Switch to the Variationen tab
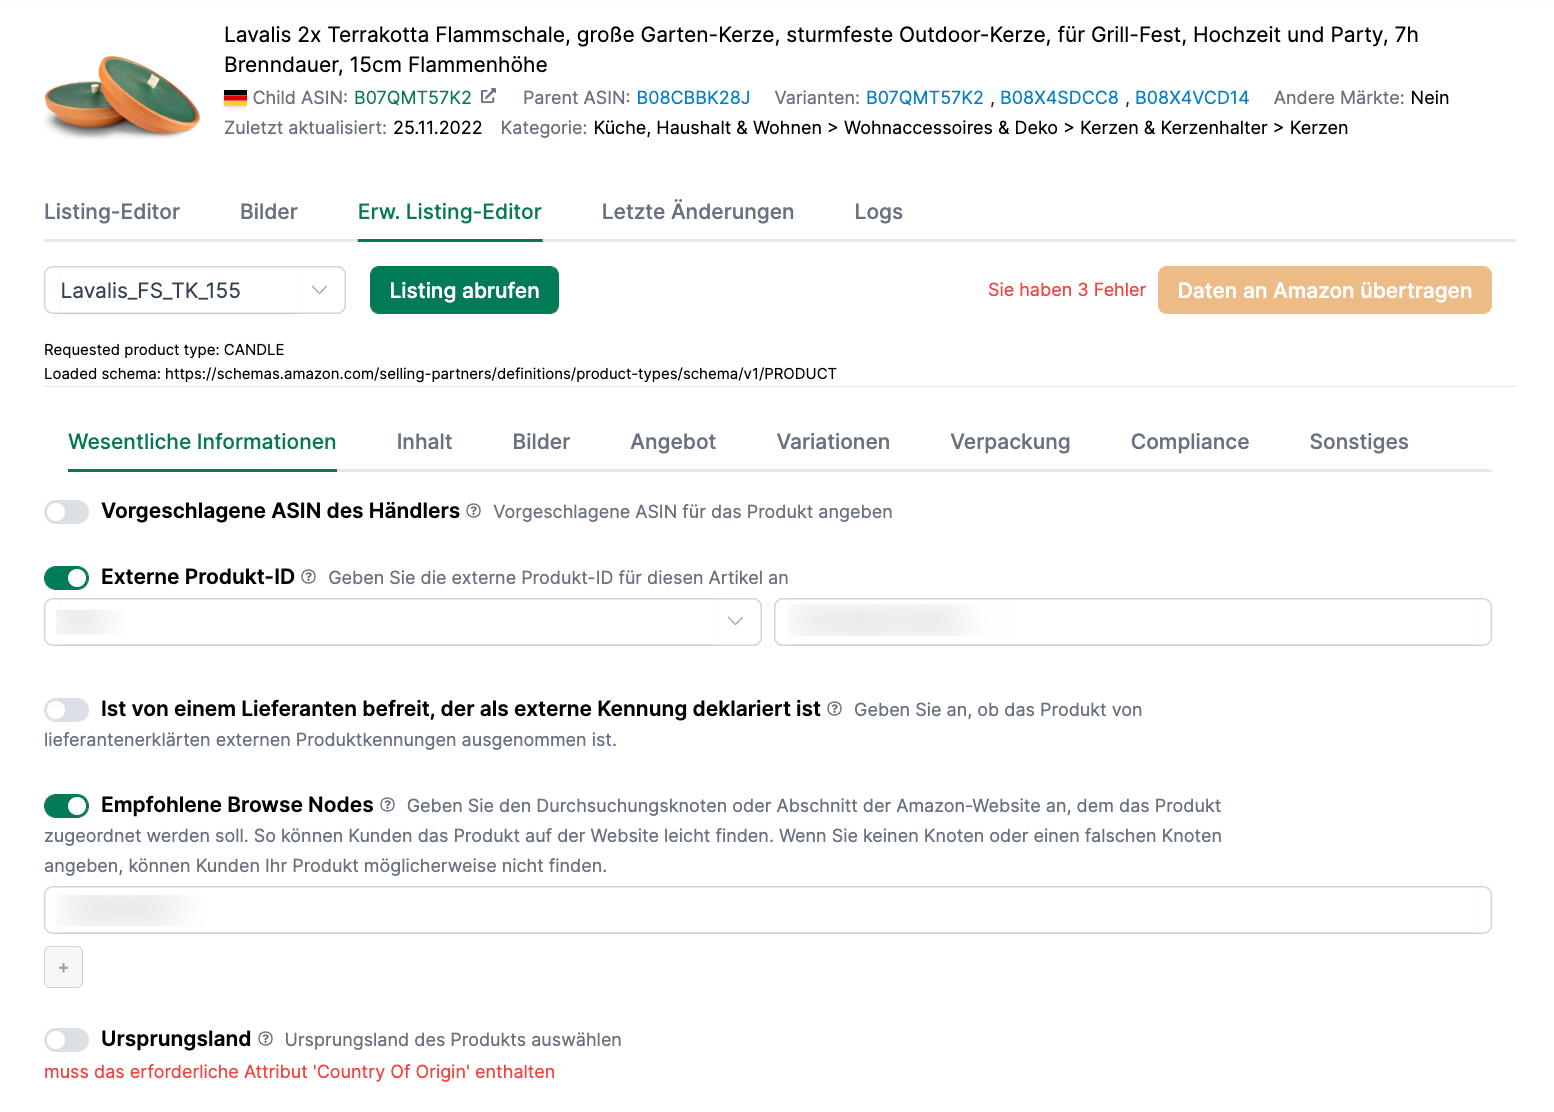Viewport: 1554px width, 1112px height. coord(833,442)
